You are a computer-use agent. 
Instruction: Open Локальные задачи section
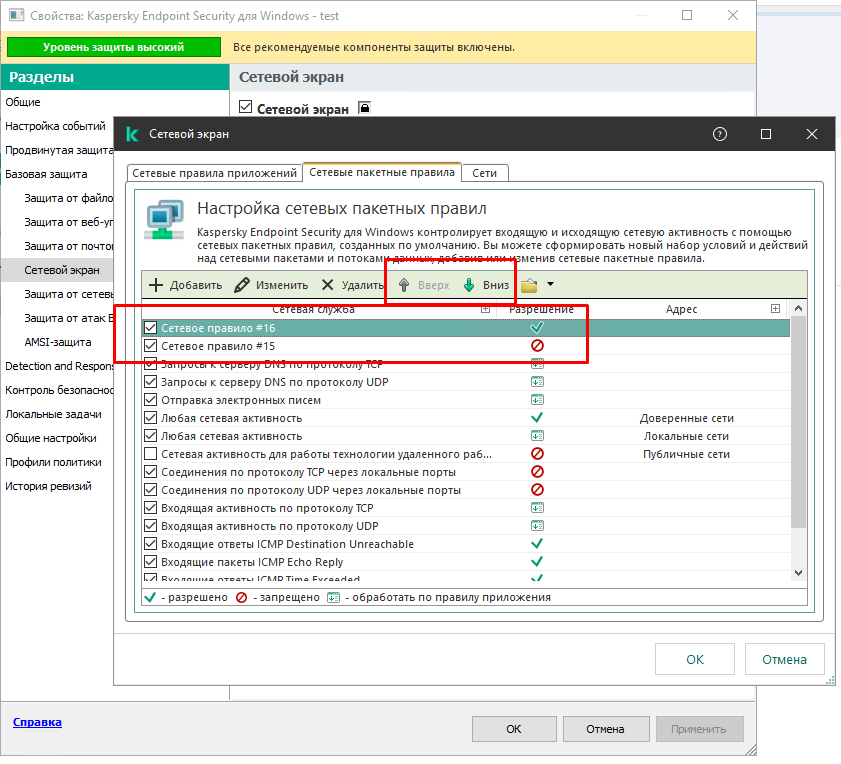click(x=53, y=414)
